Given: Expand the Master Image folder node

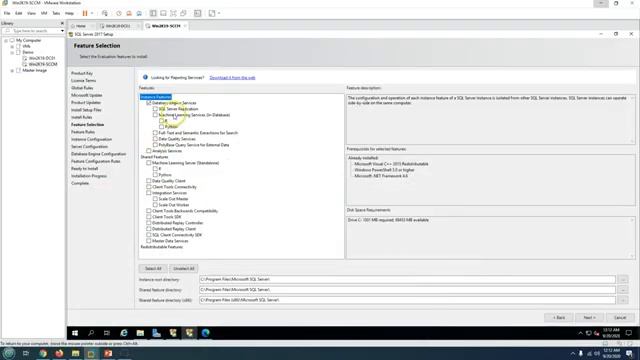Looking at the screenshot, I should (x=12, y=71).
